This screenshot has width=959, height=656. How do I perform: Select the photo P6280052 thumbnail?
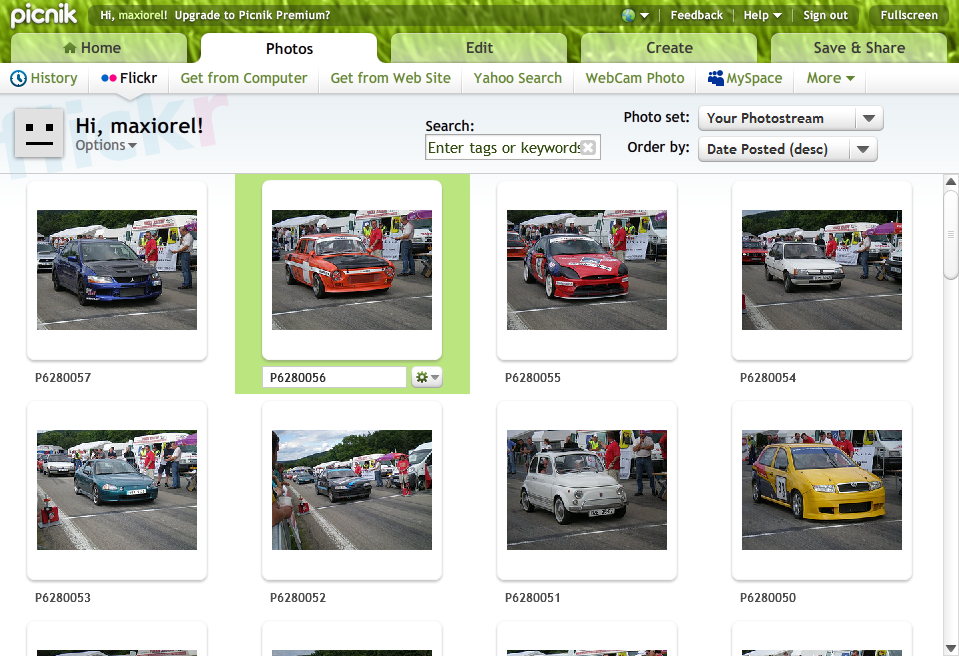[352, 490]
